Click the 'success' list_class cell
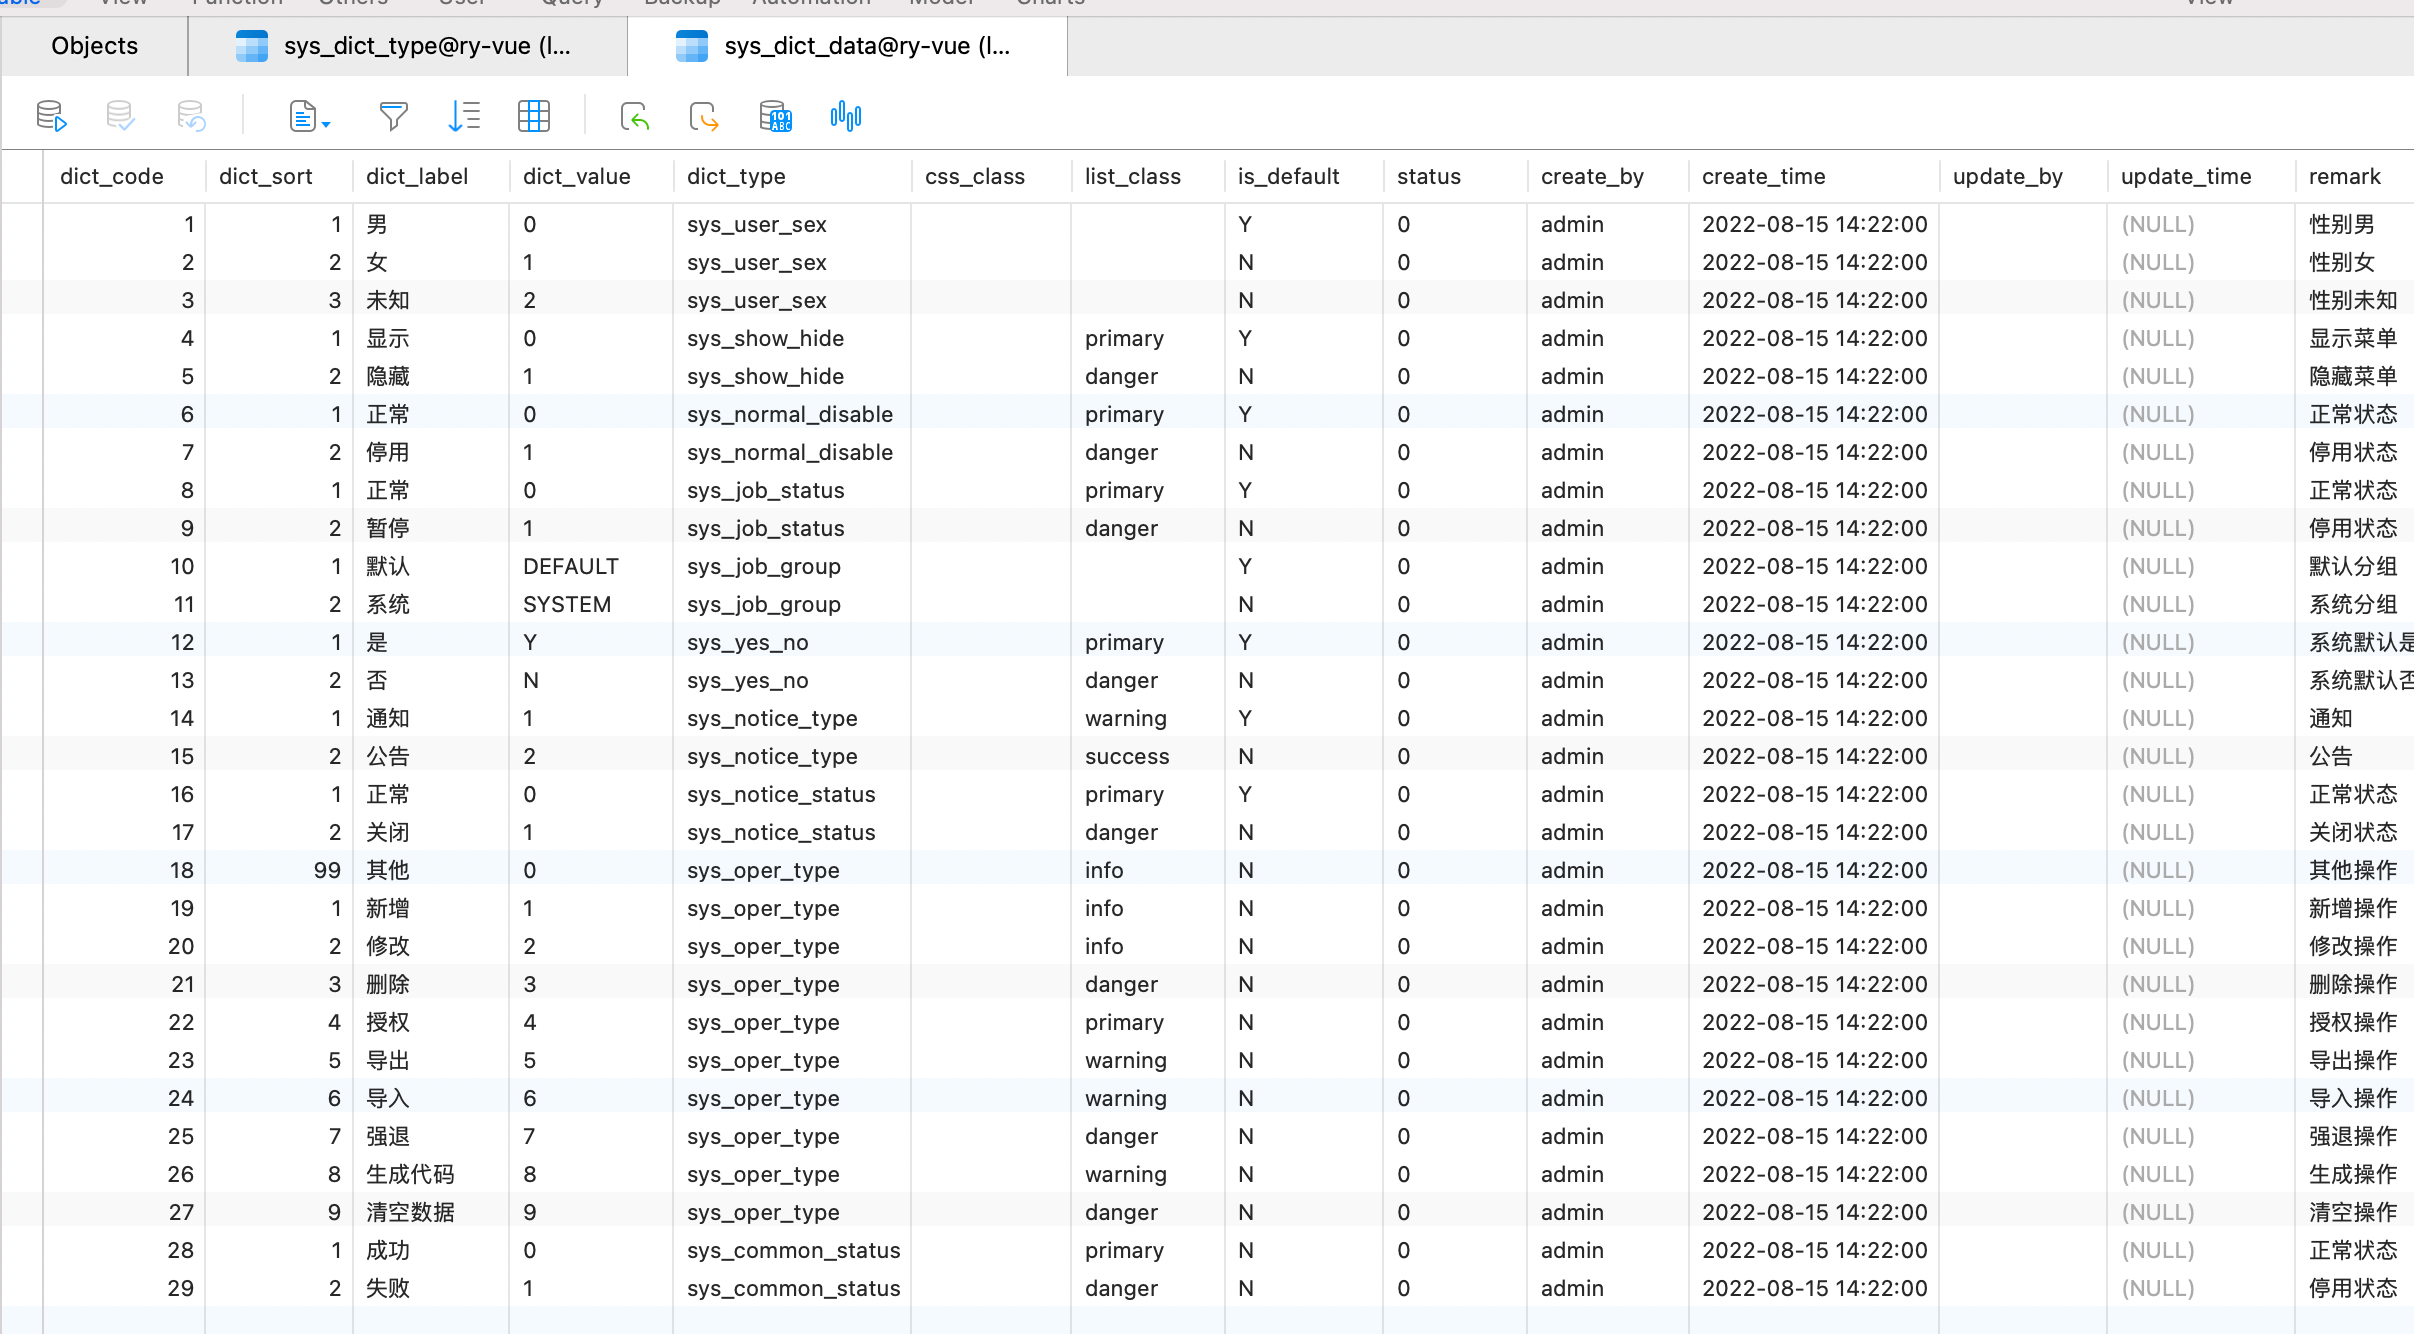 pos(1147,756)
